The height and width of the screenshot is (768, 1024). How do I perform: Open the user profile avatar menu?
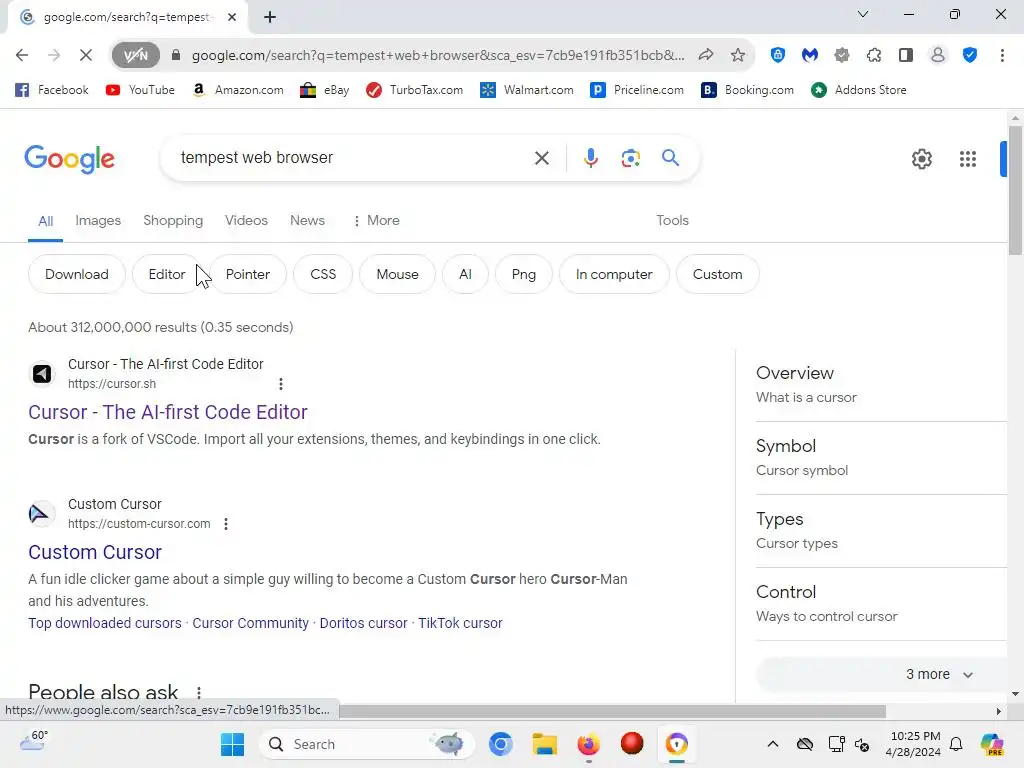pos(938,56)
